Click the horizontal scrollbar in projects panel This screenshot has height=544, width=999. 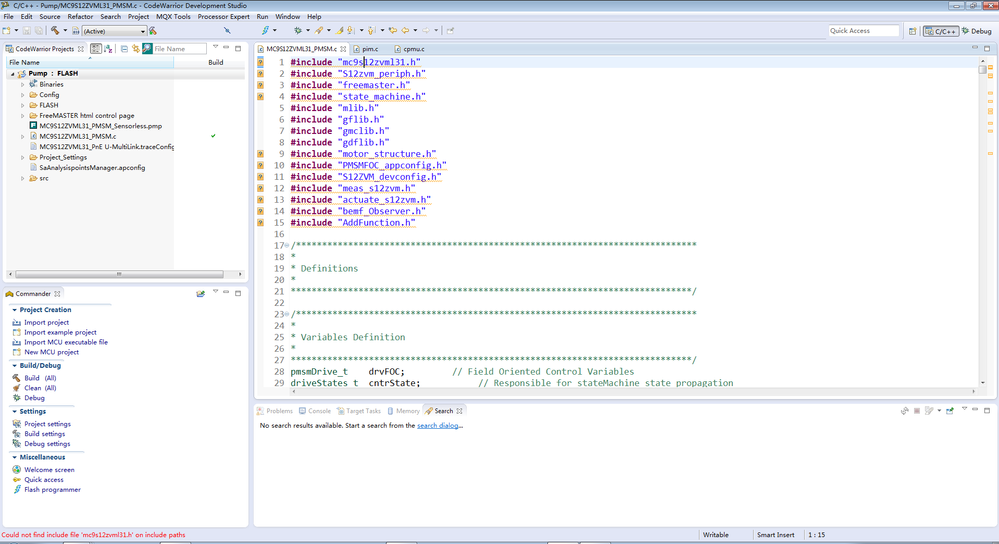119,274
